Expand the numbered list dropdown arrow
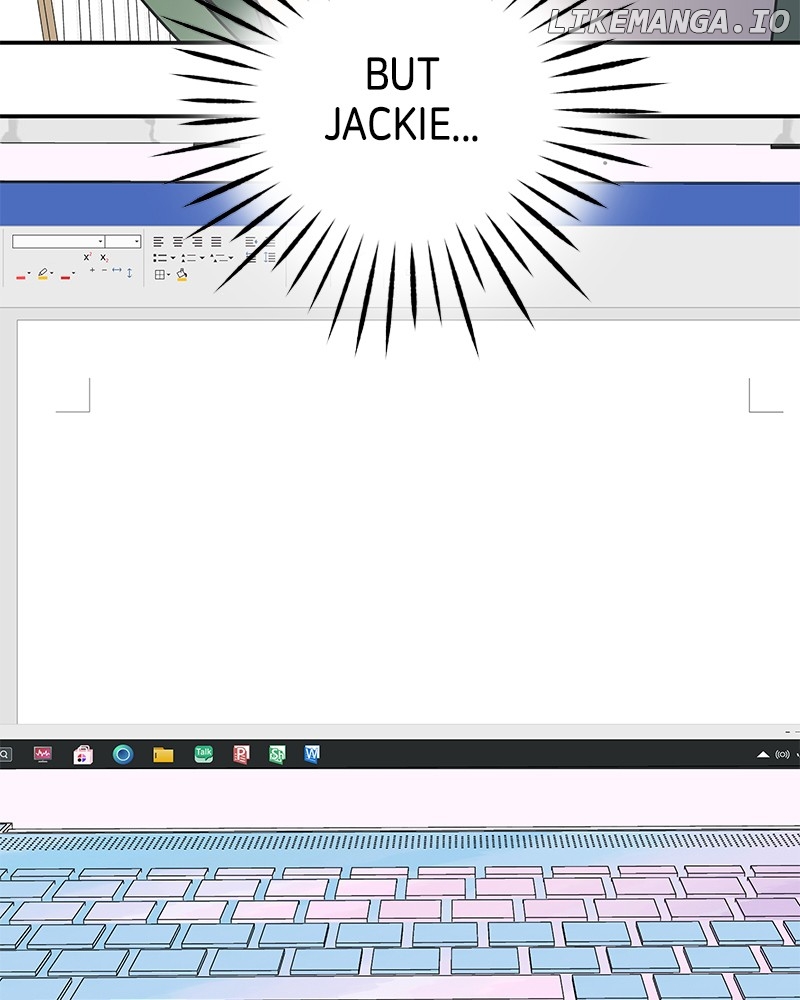Viewport: 800px width, 1000px height. click(x=201, y=258)
